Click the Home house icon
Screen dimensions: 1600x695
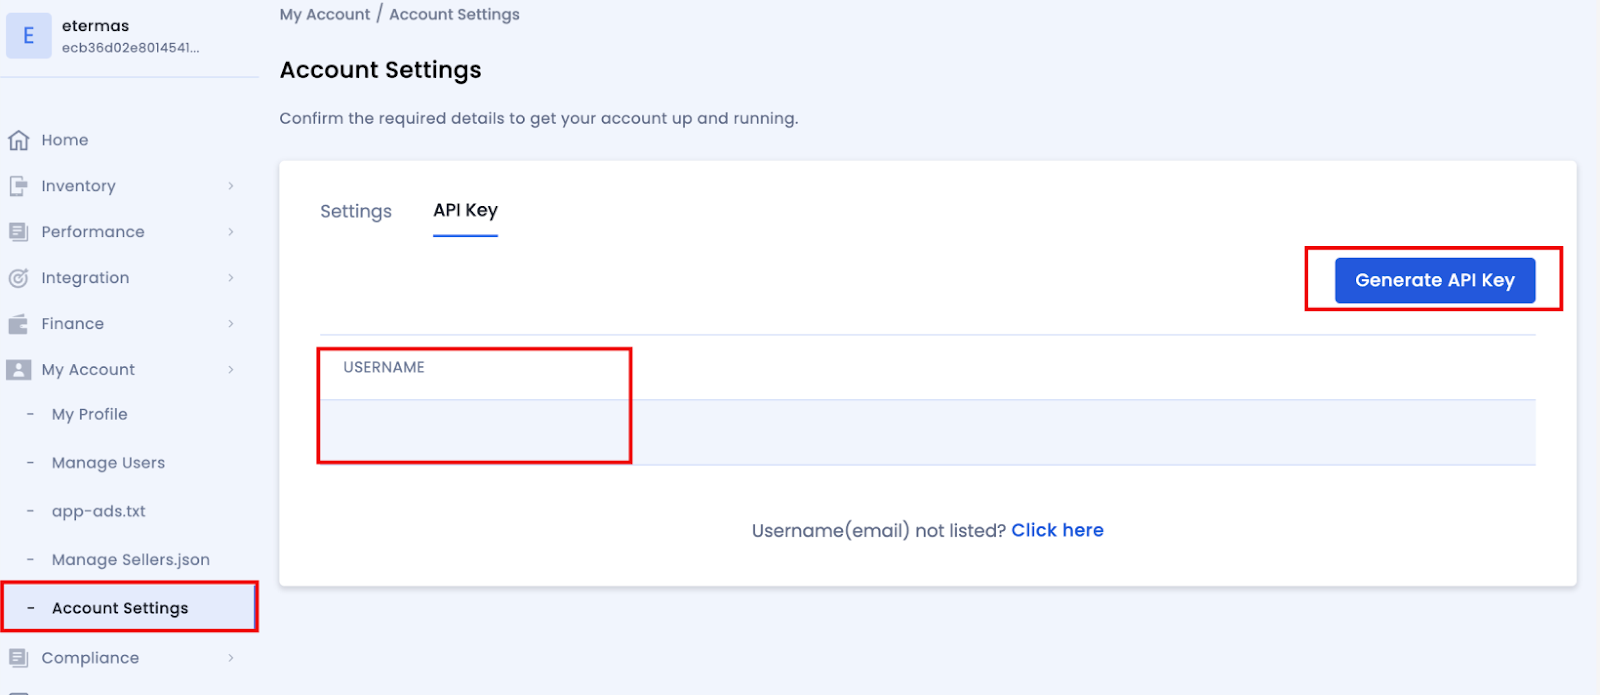(18, 140)
